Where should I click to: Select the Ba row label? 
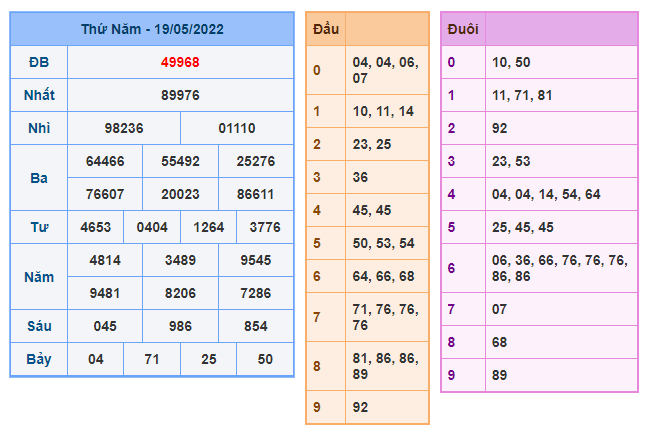tap(39, 178)
